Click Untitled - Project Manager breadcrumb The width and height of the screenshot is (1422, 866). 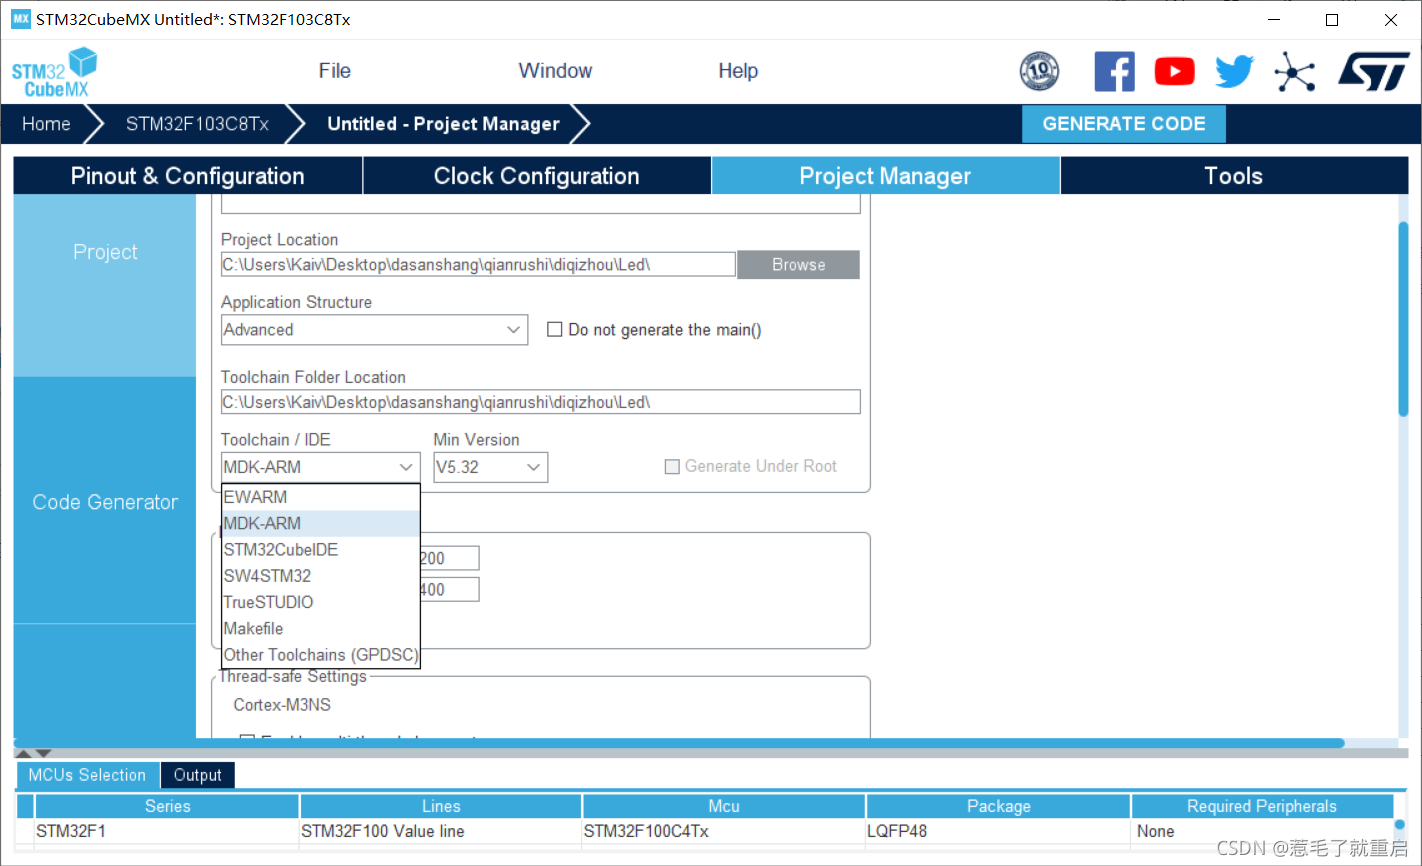click(443, 124)
